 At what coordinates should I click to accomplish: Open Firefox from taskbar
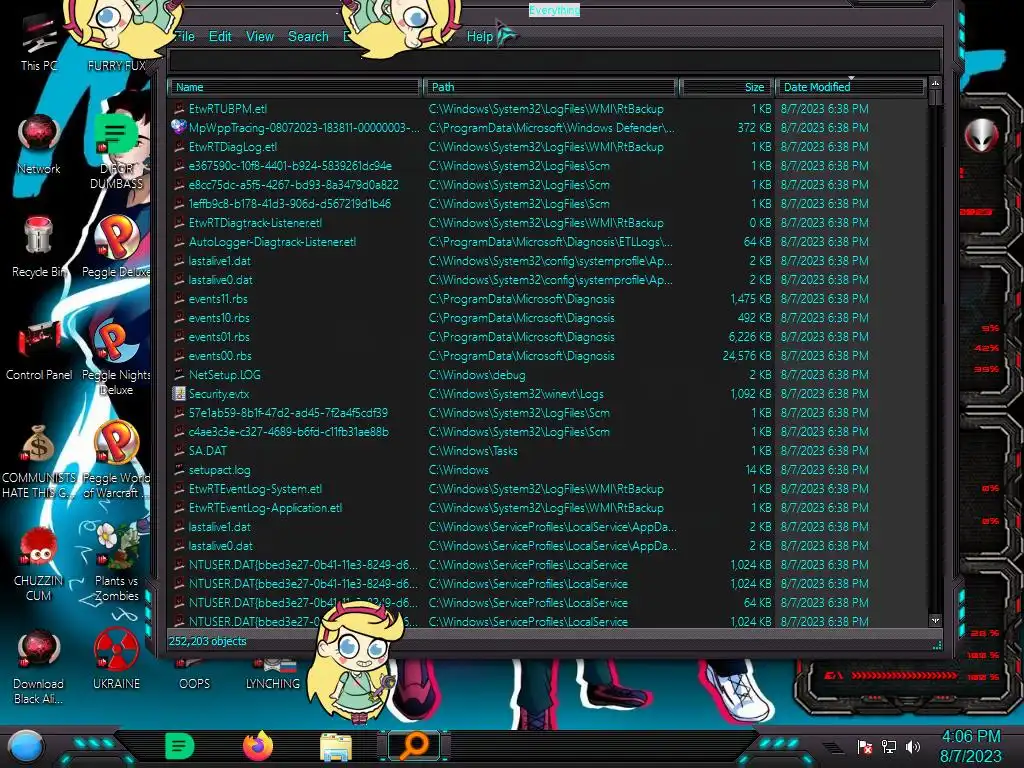click(258, 746)
